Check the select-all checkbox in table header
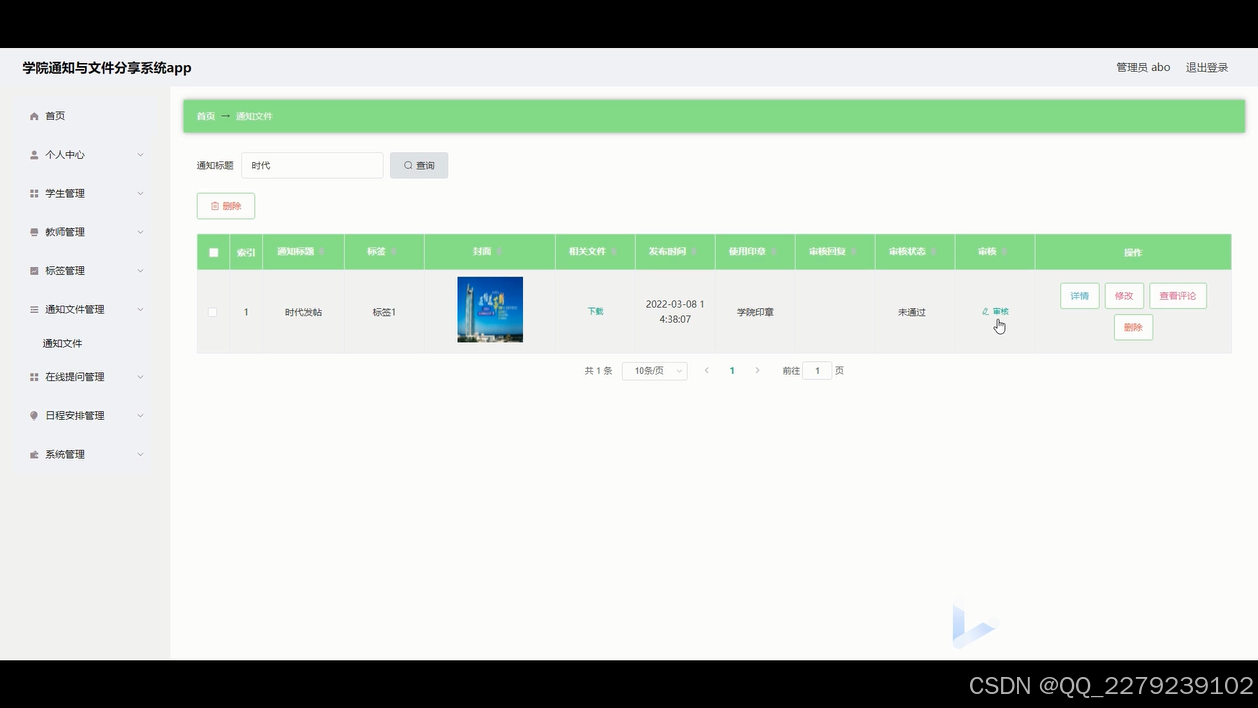The height and width of the screenshot is (708, 1258). (213, 252)
